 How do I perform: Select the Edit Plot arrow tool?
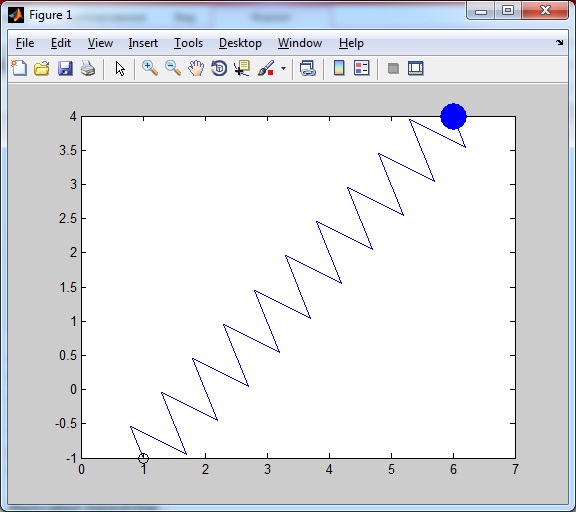(120, 69)
